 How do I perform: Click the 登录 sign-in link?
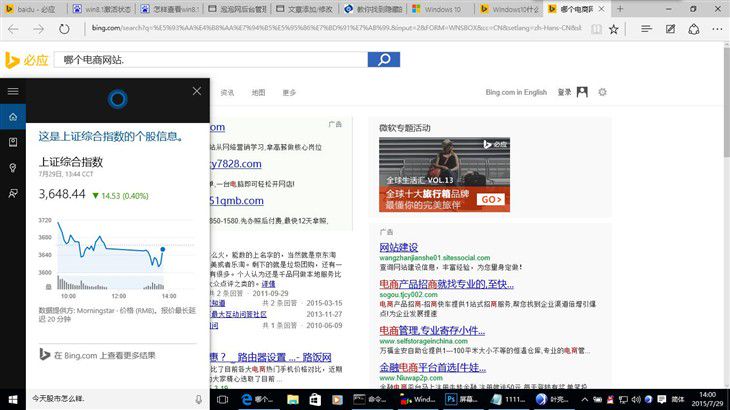coord(564,92)
